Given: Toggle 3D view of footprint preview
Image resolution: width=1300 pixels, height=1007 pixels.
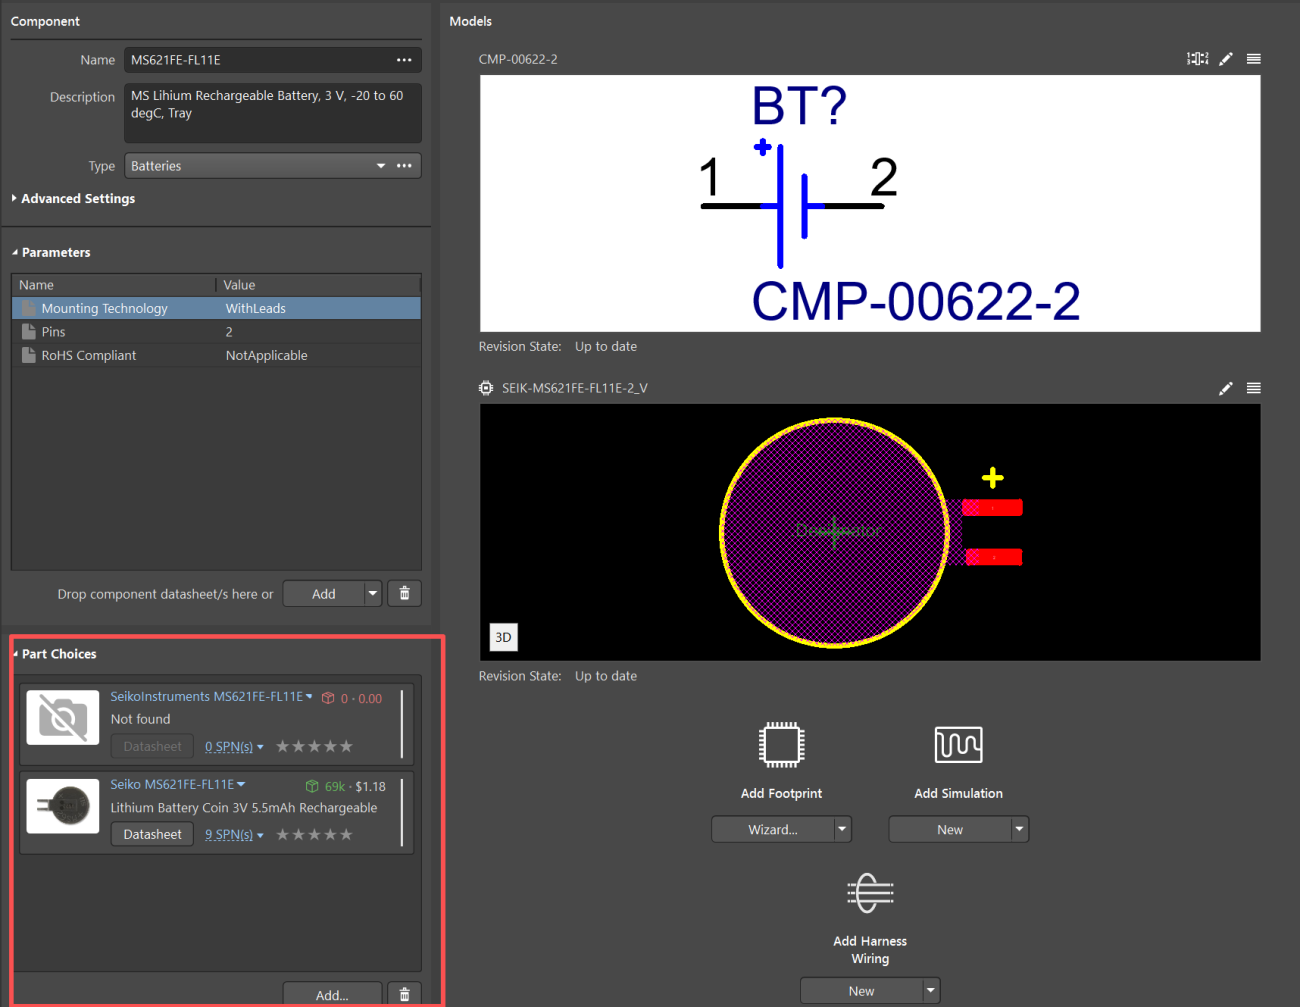Looking at the screenshot, I should click(x=503, y=637).
